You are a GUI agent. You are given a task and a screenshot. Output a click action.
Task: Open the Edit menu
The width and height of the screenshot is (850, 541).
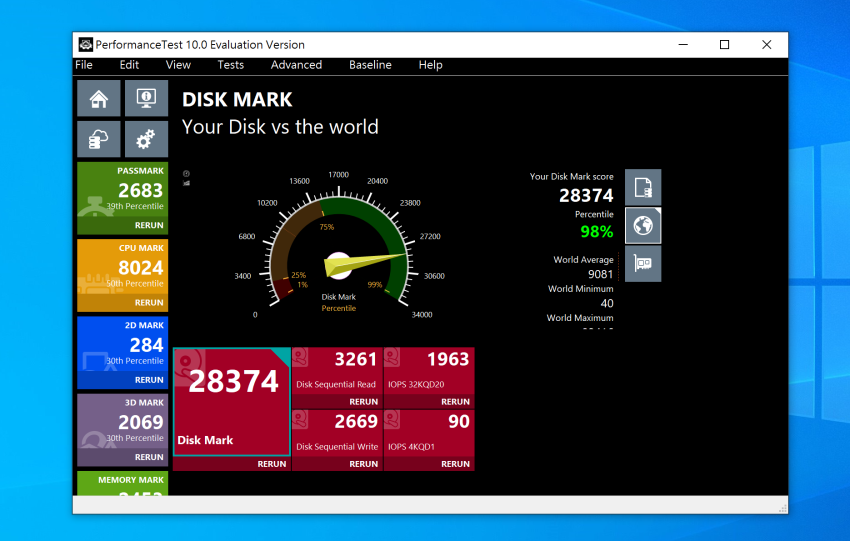[x=129, y=65]
